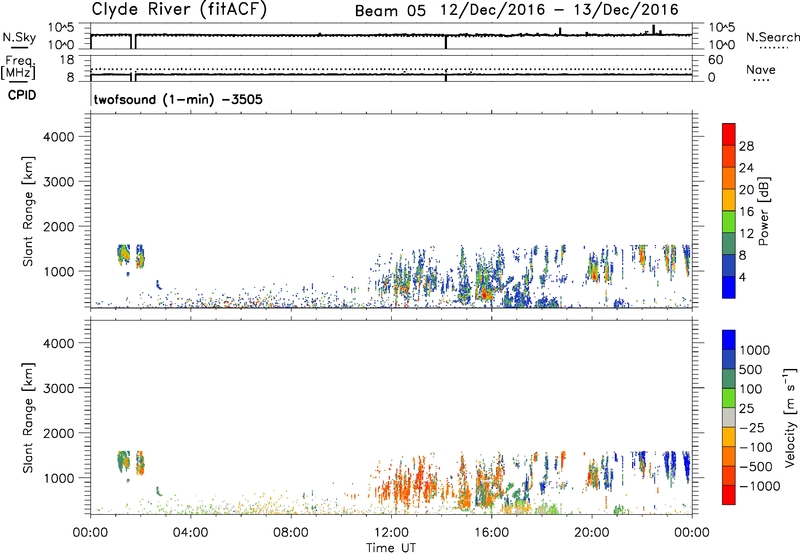The height and width of the screenshot is (554, 800).
Task: Click the "-1000" tick on velocity colorbar
Action: 759,486
